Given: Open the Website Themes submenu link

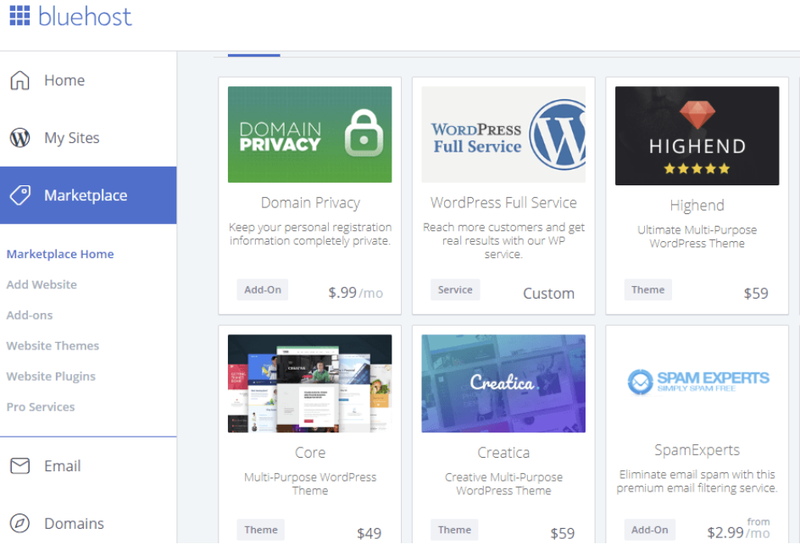Looking at the screenshot, I should click(x=53, y=346).
